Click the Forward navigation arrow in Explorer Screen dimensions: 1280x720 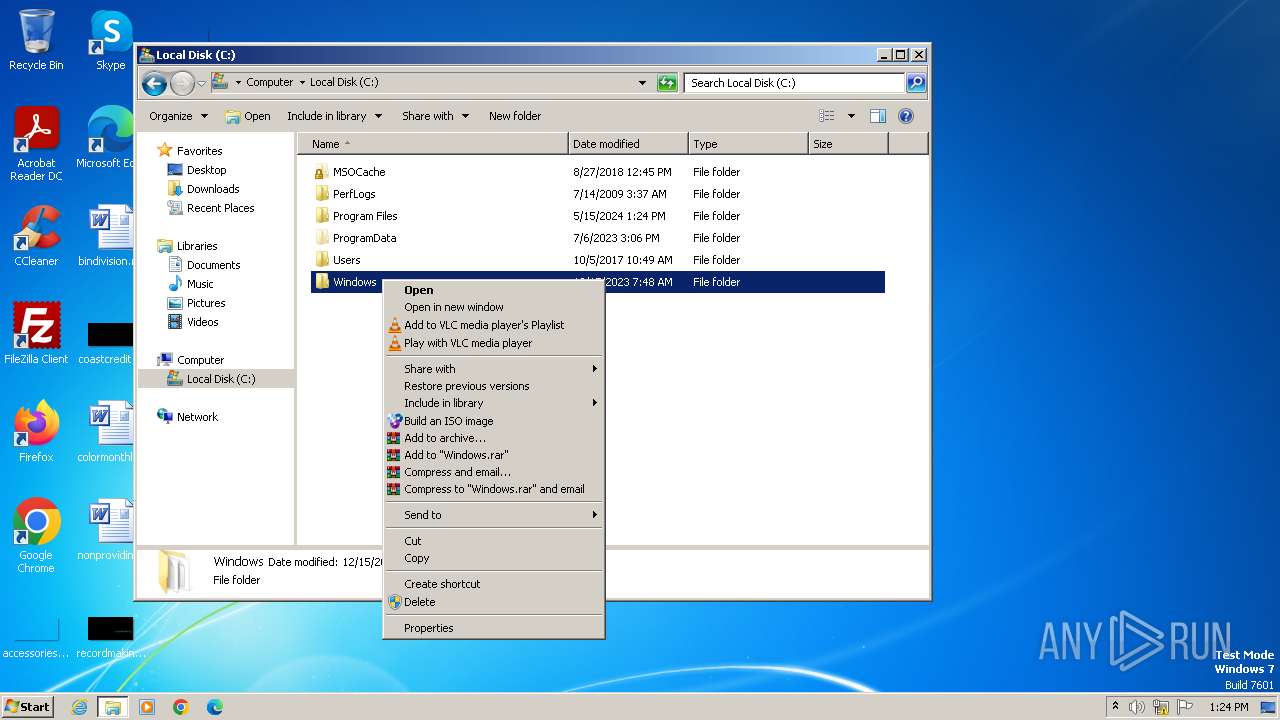[182, 83]
